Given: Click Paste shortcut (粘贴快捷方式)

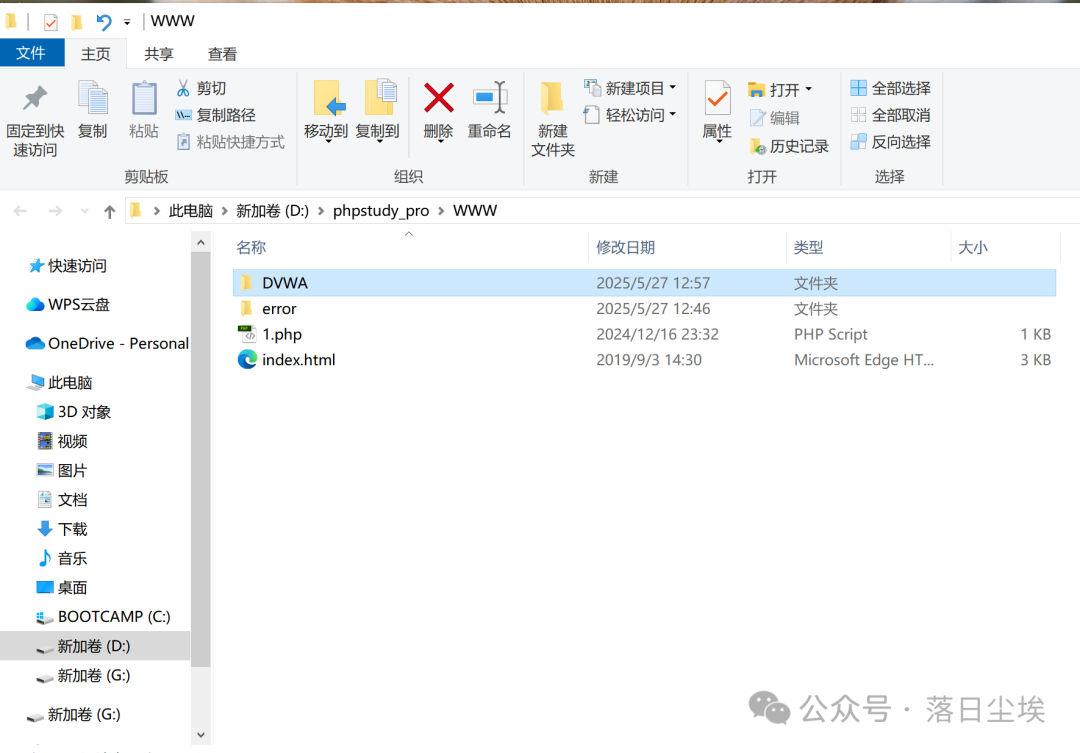Looking at the screenshot, I should pyautogui.click(x=230, y=142).
